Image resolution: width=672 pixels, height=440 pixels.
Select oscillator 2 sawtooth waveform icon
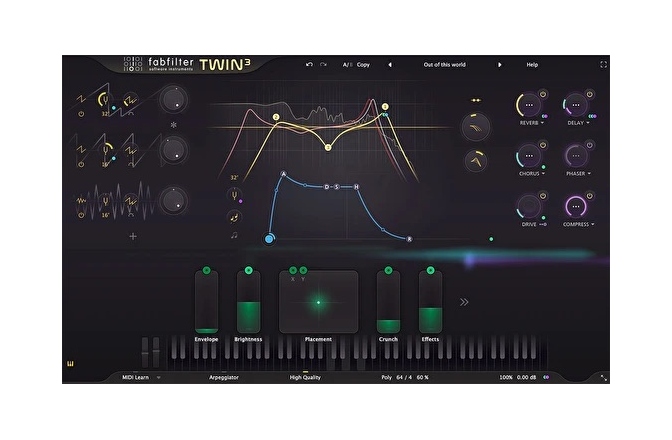(81, 150)
